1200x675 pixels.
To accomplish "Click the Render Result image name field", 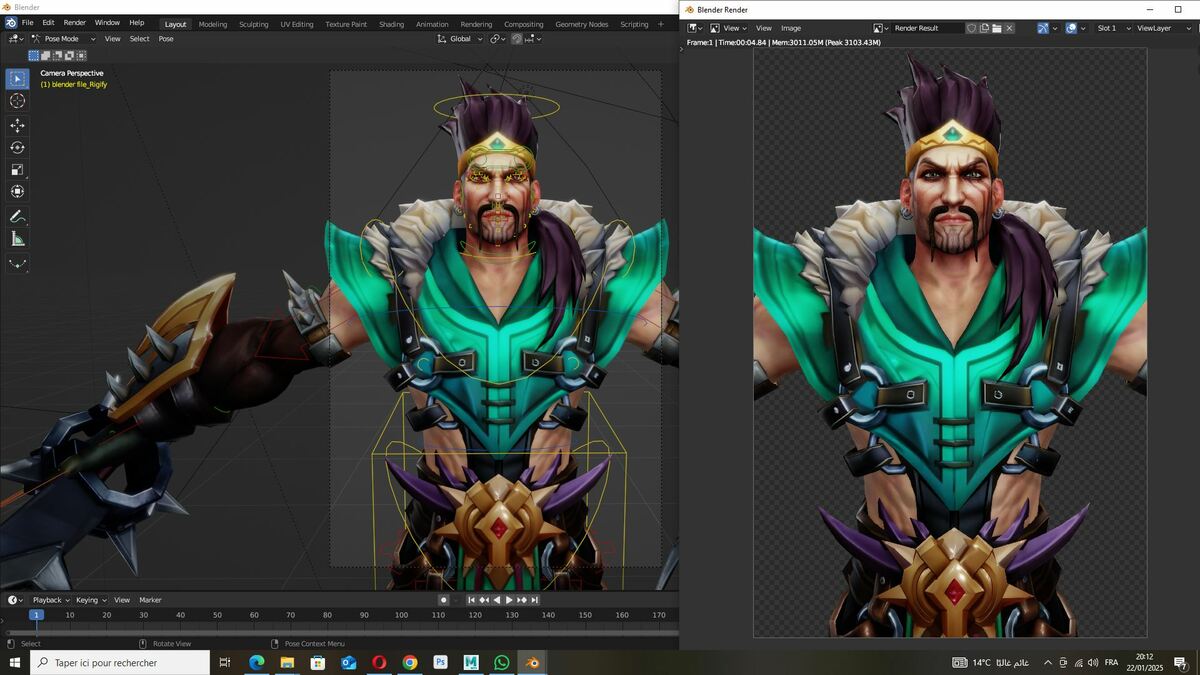I will [927, 28].
